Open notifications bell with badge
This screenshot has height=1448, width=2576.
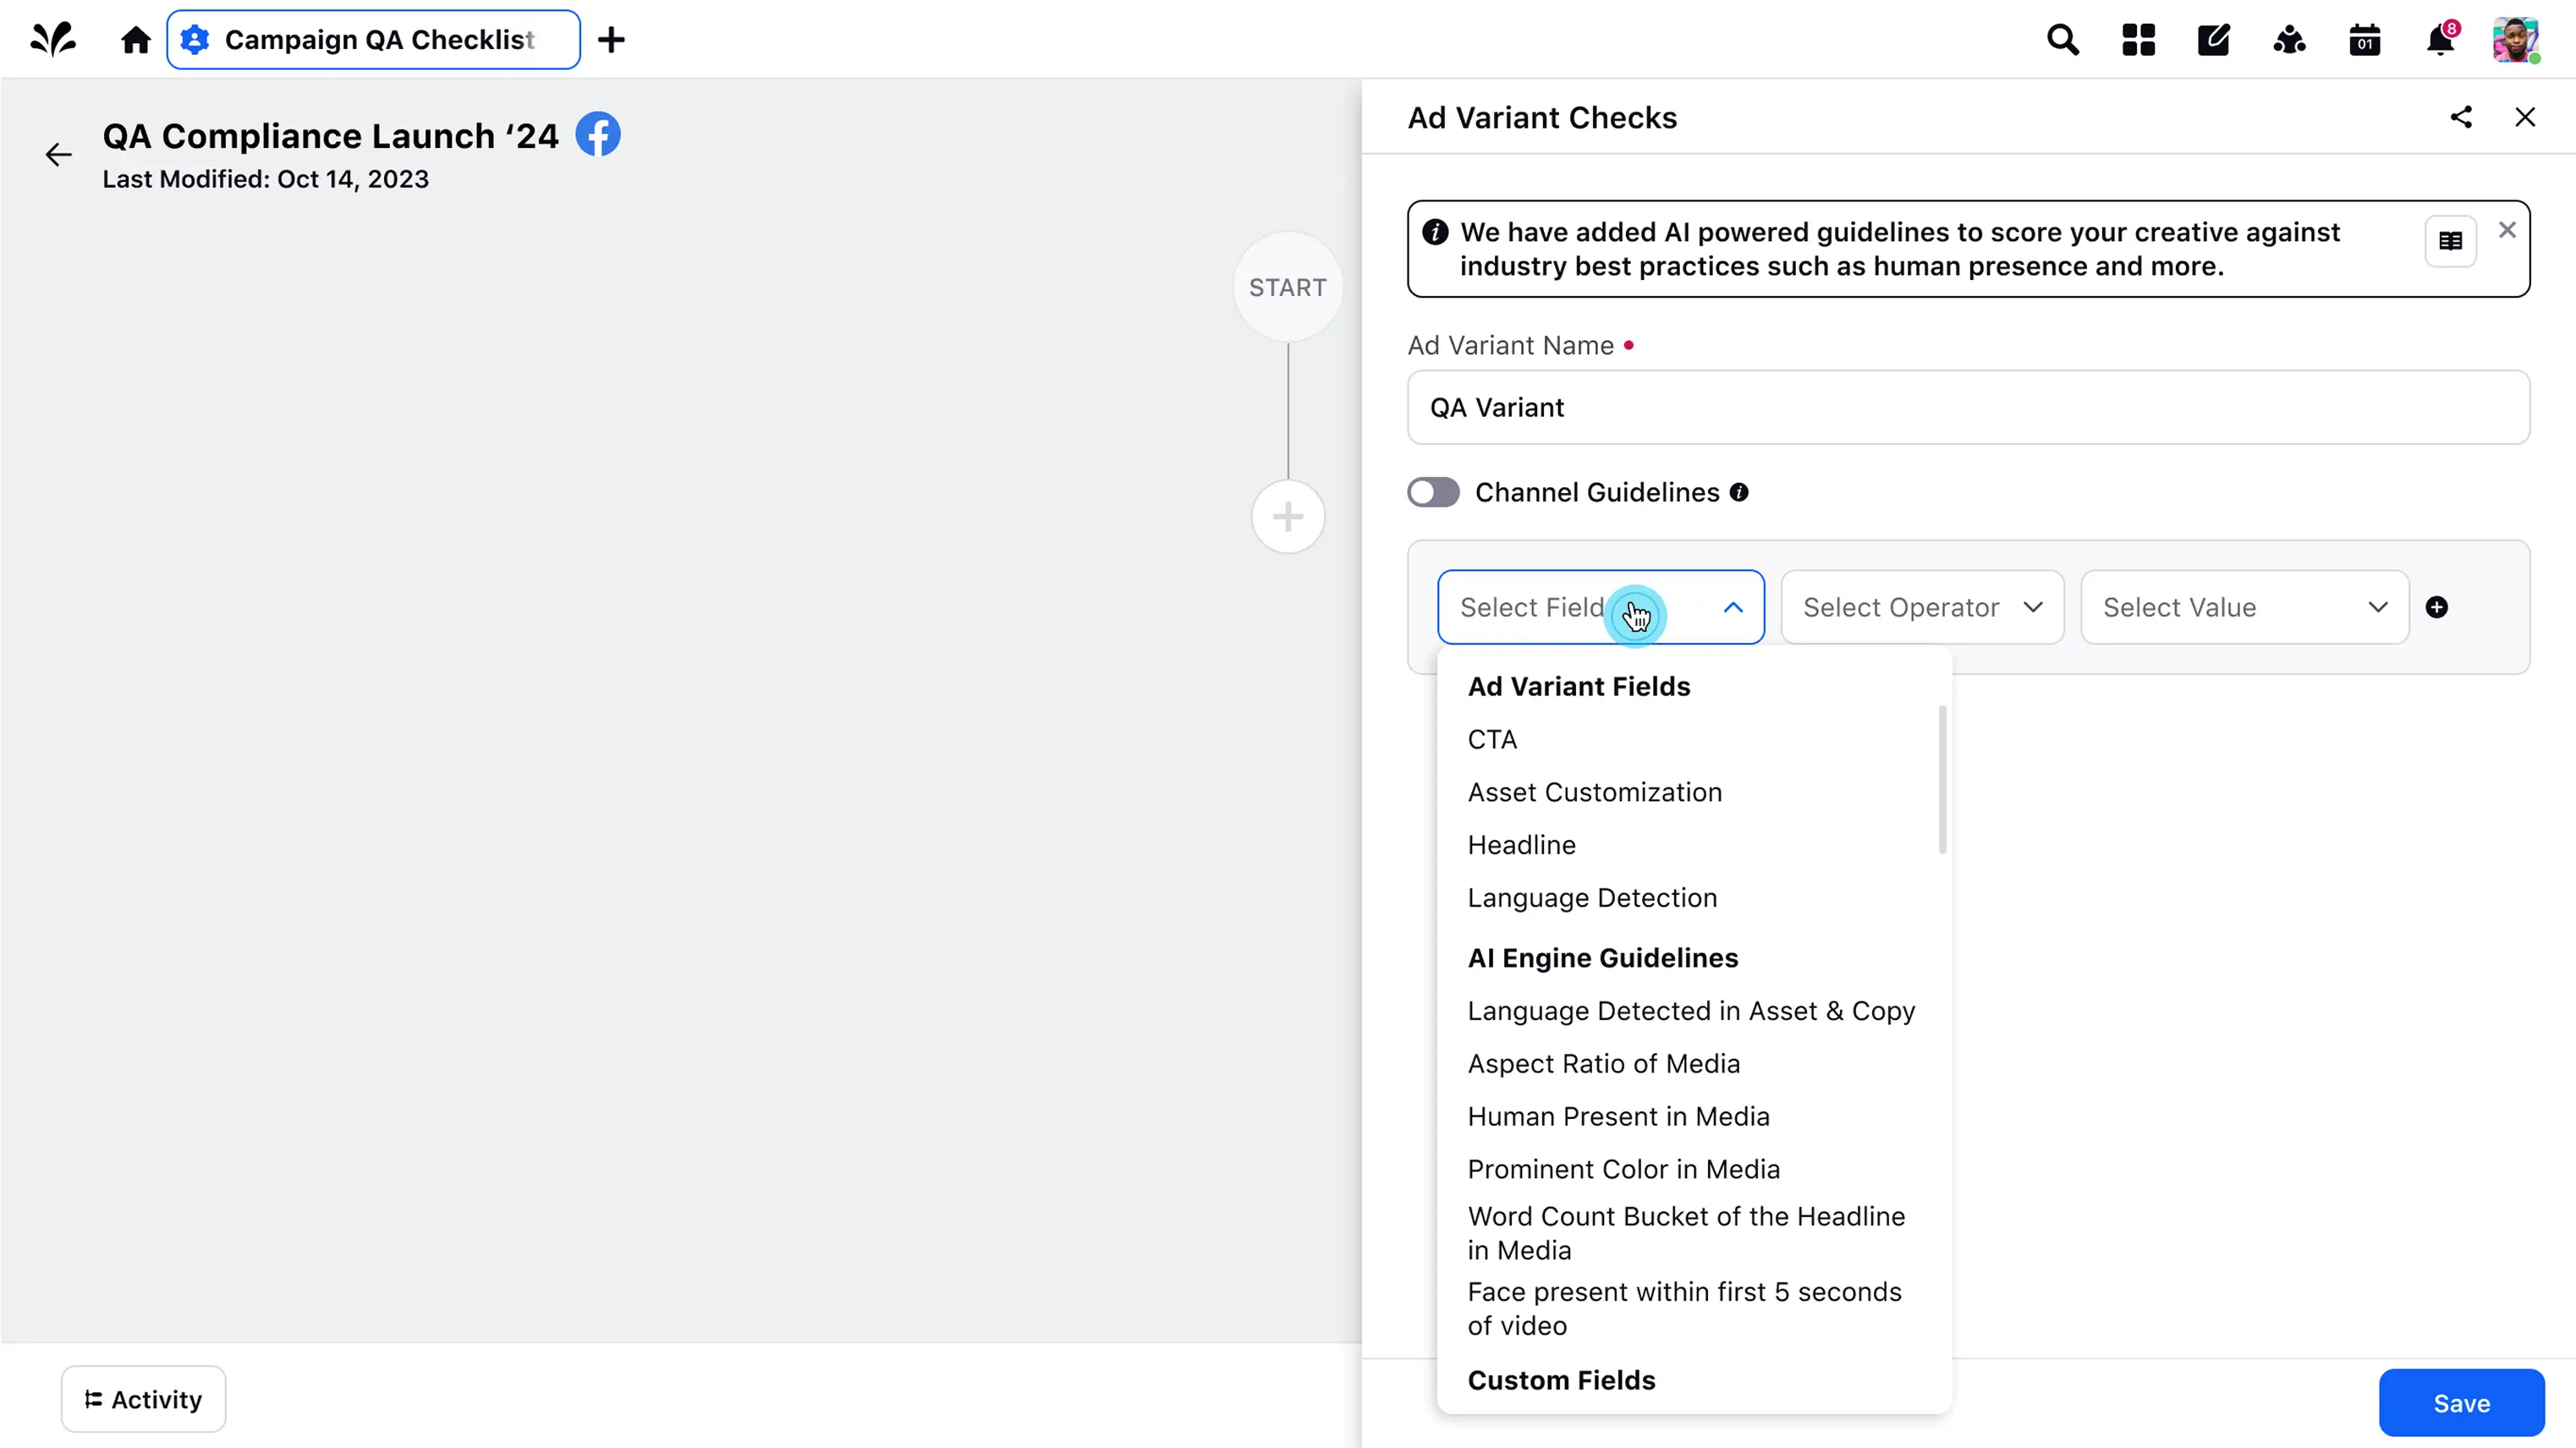2440,40
